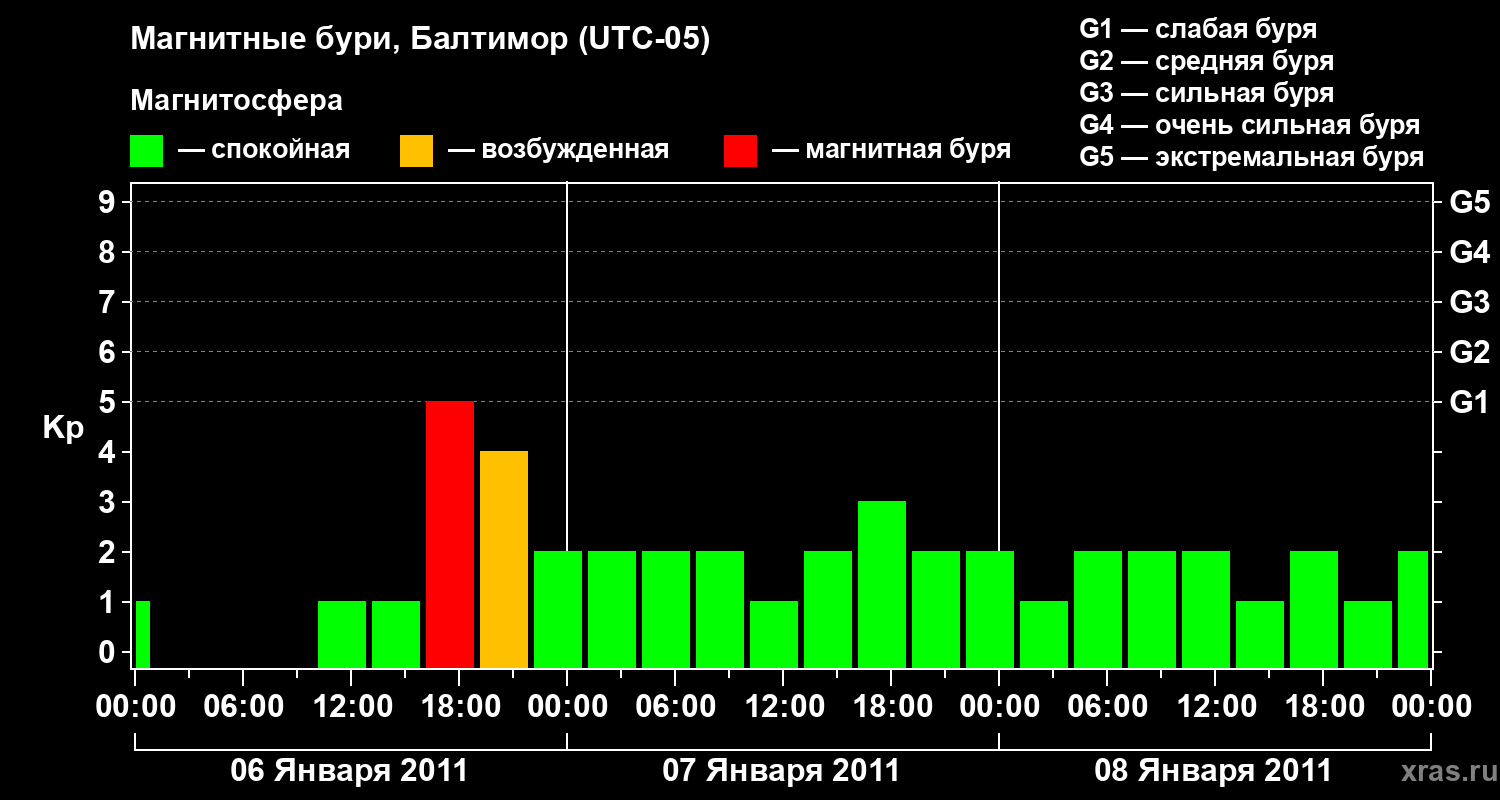Viewport: 1500px width, 800px height.
Task: Select the narrow green bar at chart start
Action: 143,635
